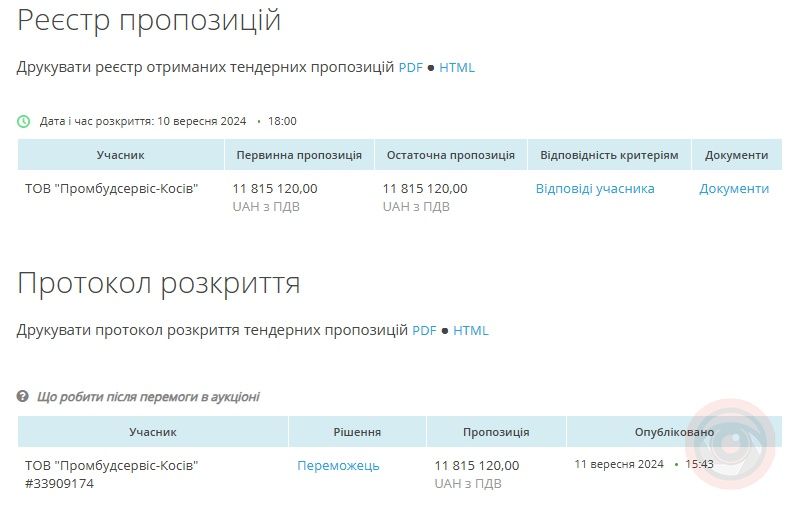Select published time 15:43
801x516 pixels.
click(699, 464)
